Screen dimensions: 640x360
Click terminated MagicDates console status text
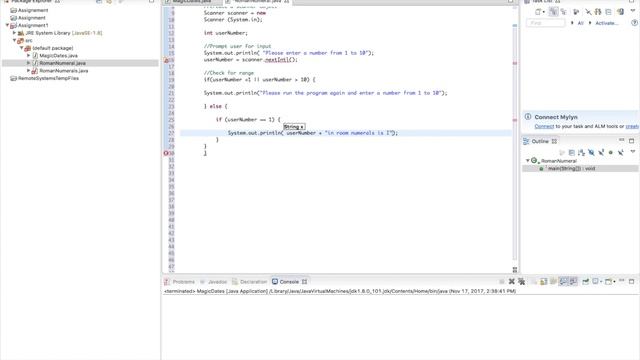(x=340, y=291)
